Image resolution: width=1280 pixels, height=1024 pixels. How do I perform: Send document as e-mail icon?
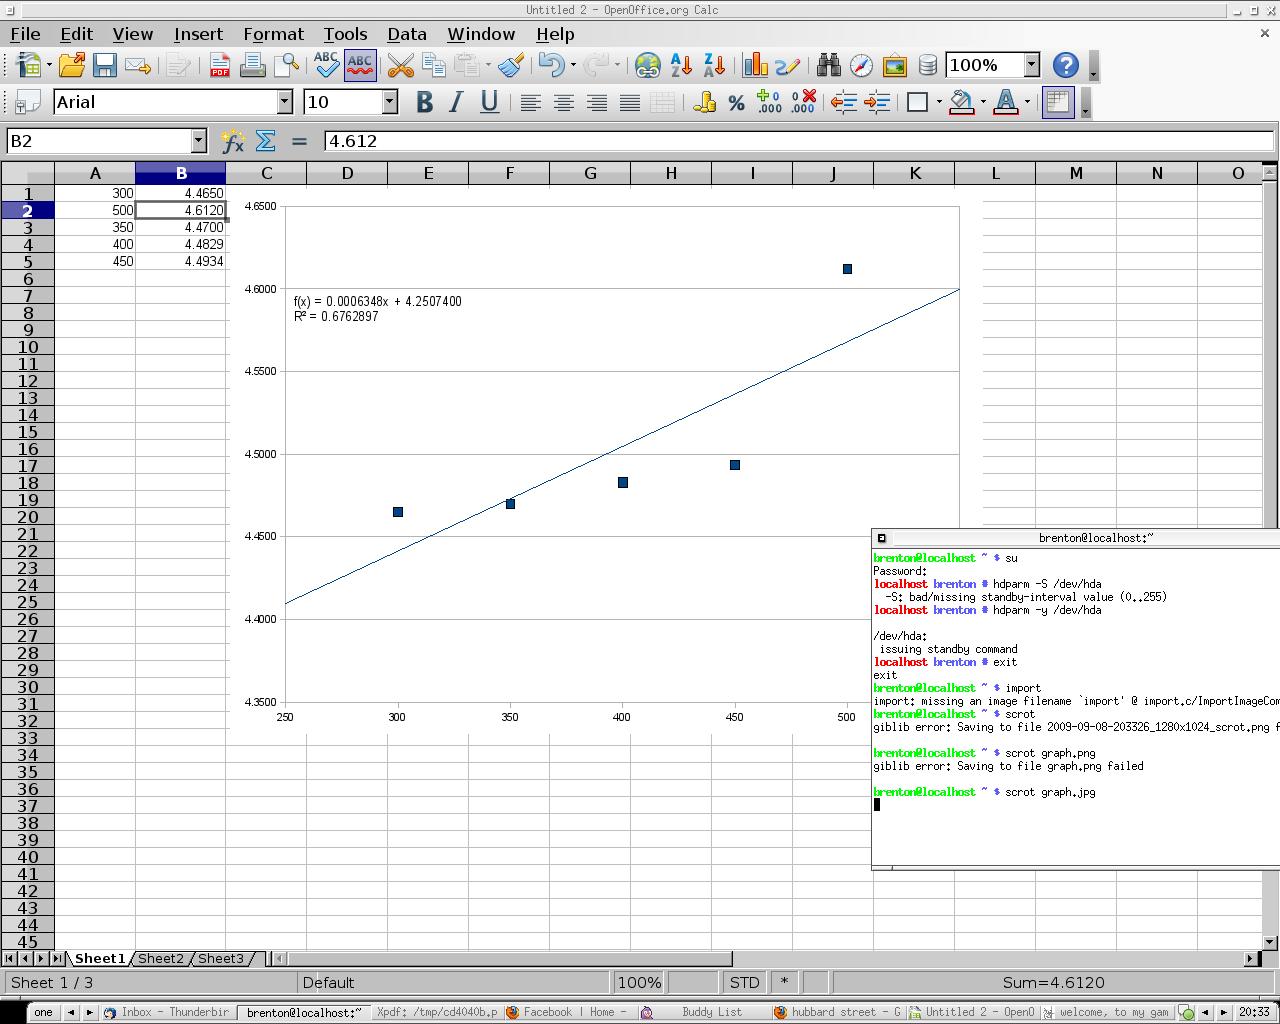(138, 66)
